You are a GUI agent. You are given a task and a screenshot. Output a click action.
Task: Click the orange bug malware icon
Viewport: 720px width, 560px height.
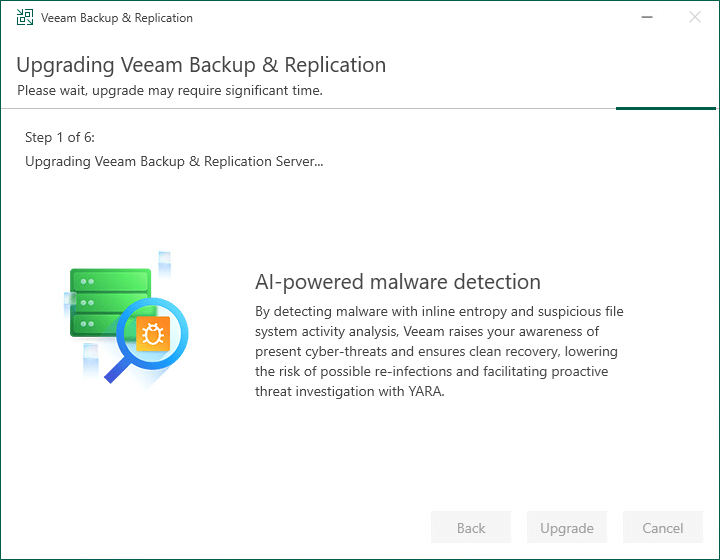pos(154,335)
